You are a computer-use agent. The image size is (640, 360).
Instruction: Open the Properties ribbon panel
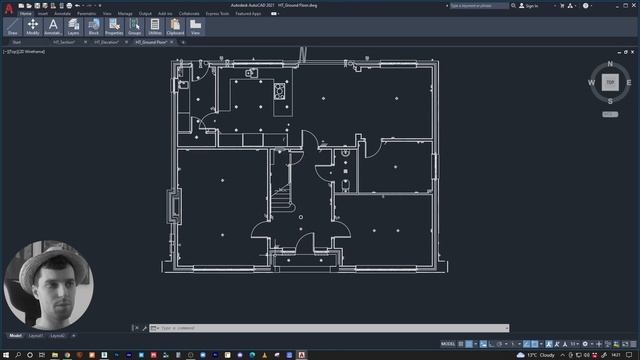[x=114, y=27]
